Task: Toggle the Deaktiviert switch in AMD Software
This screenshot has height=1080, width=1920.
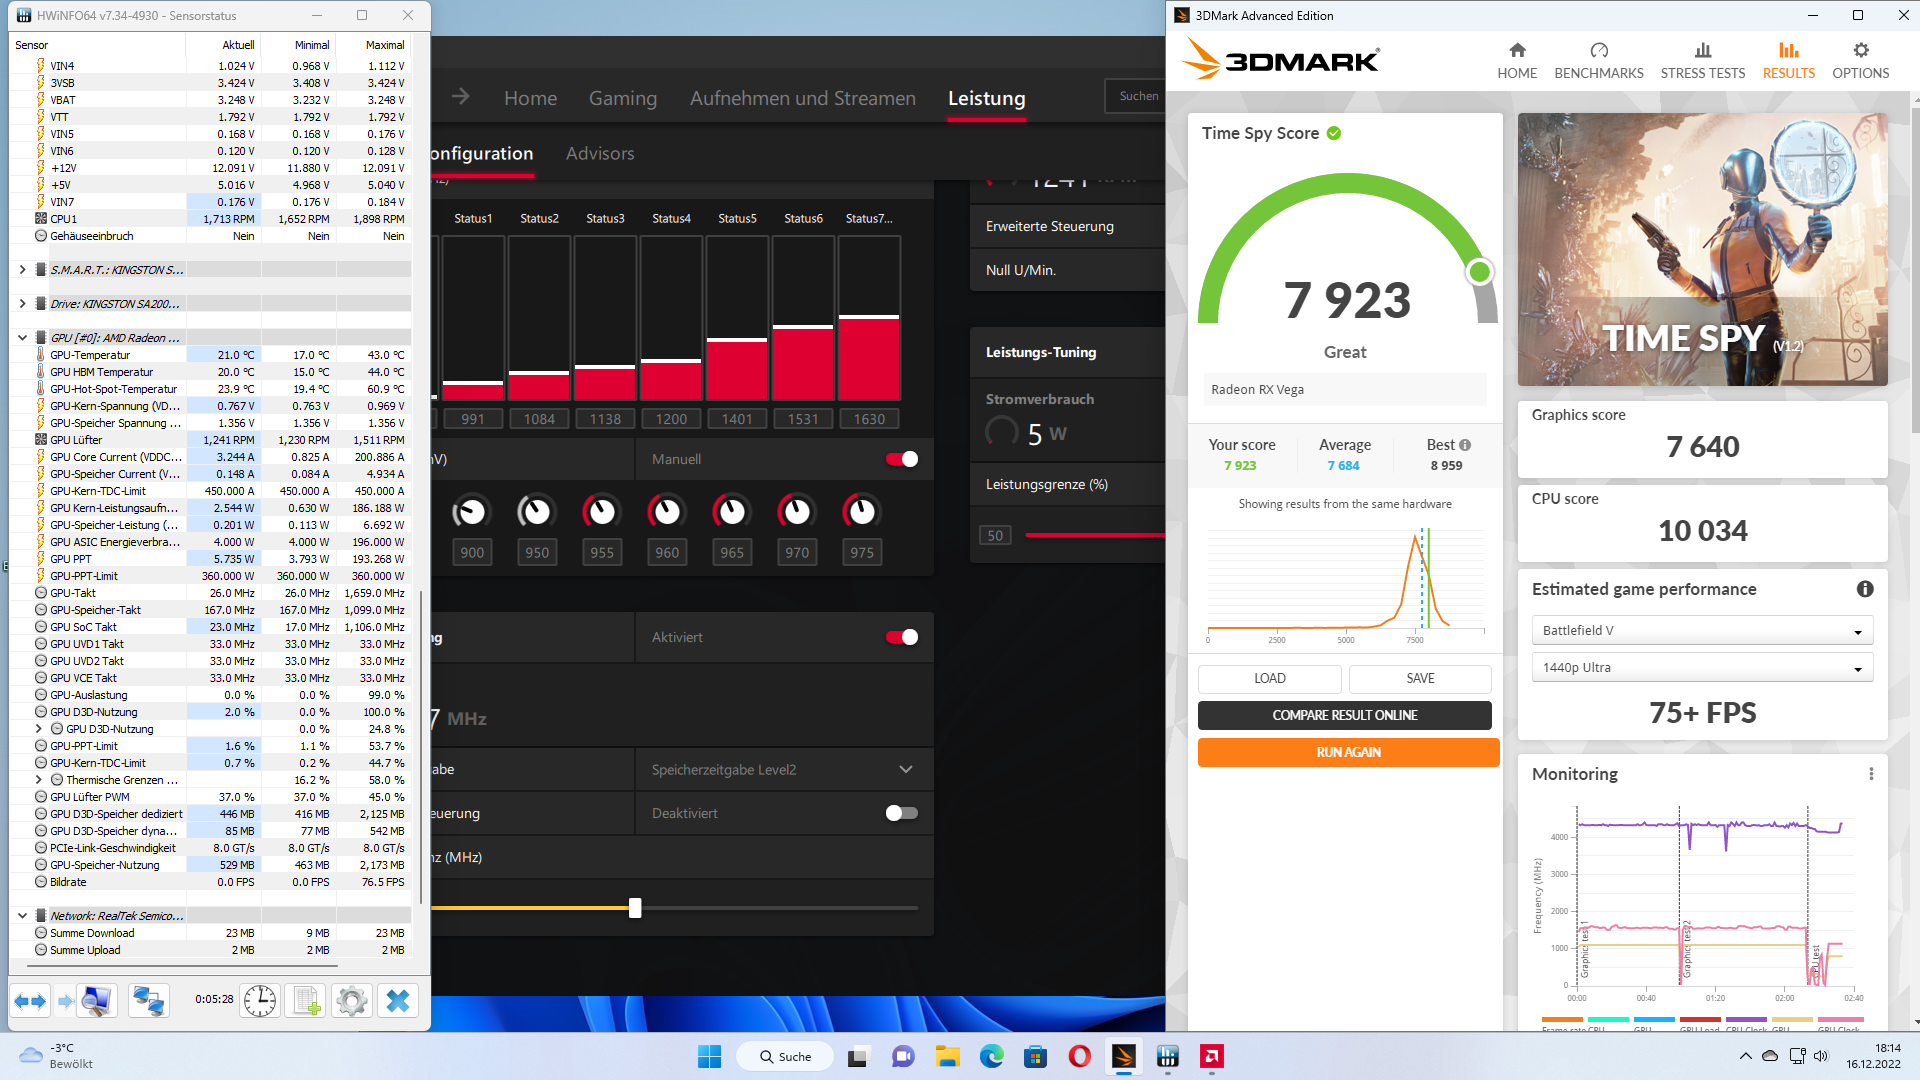Action: (x=901, y=813)
